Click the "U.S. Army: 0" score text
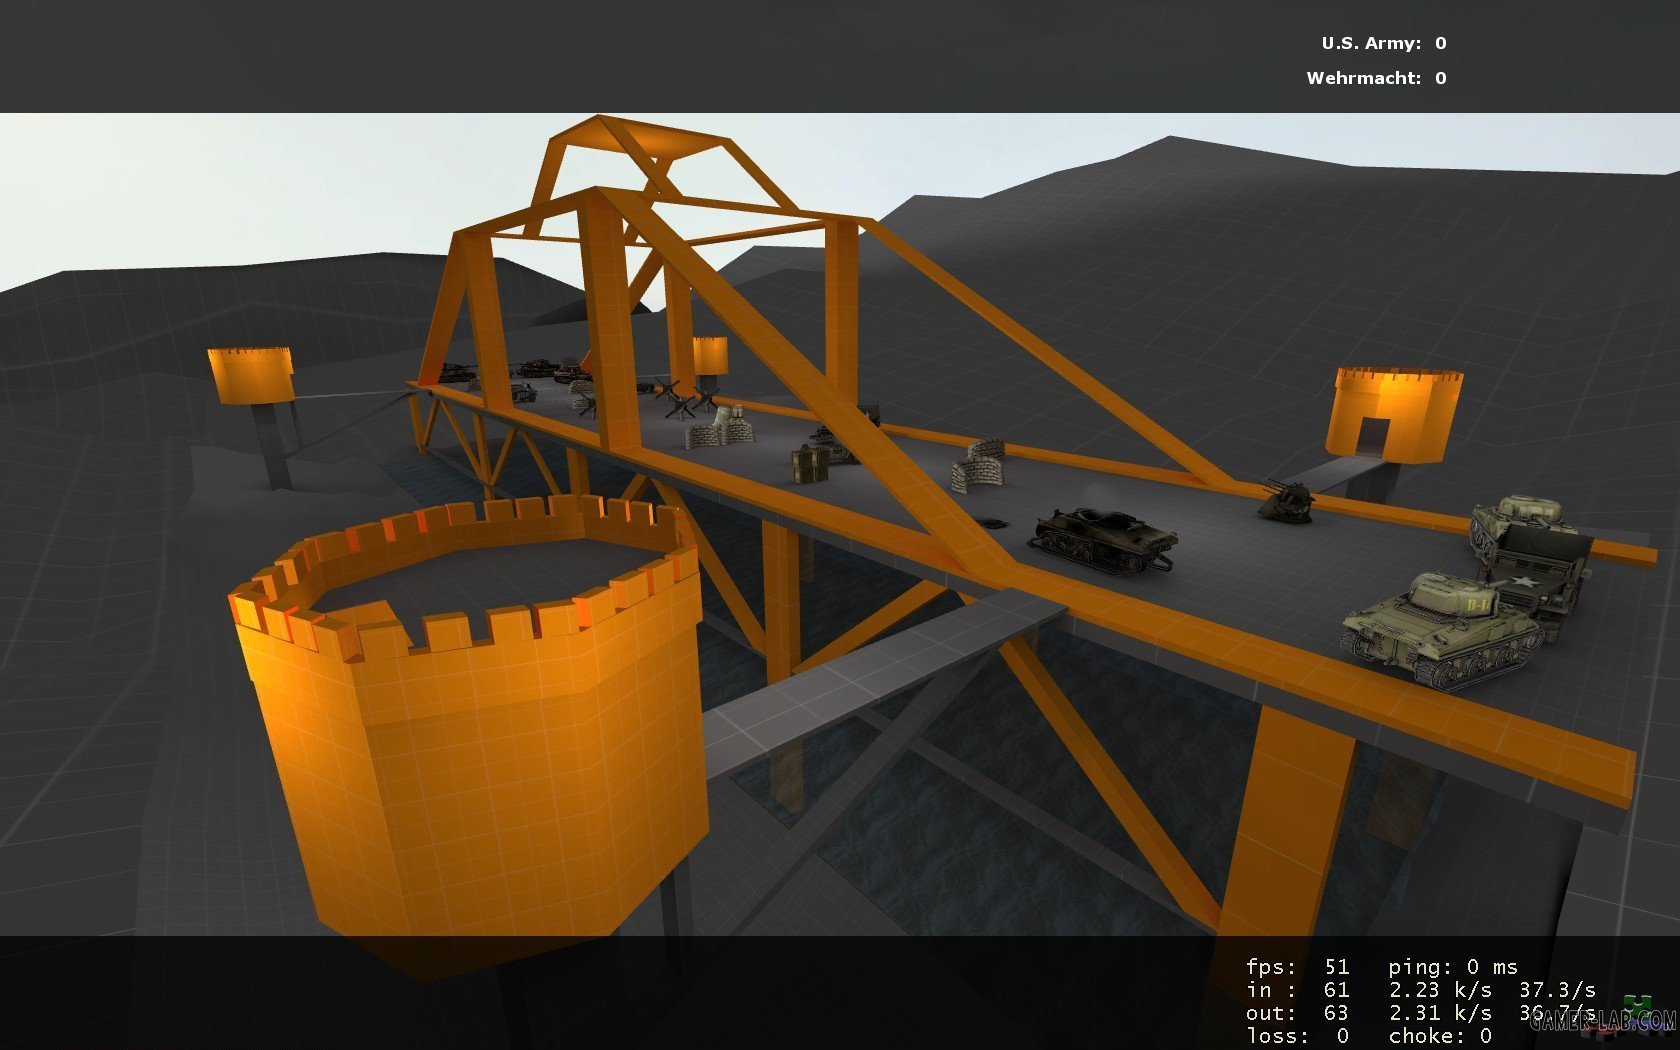The image size is (1680, 1050). tap(1384, 43)
